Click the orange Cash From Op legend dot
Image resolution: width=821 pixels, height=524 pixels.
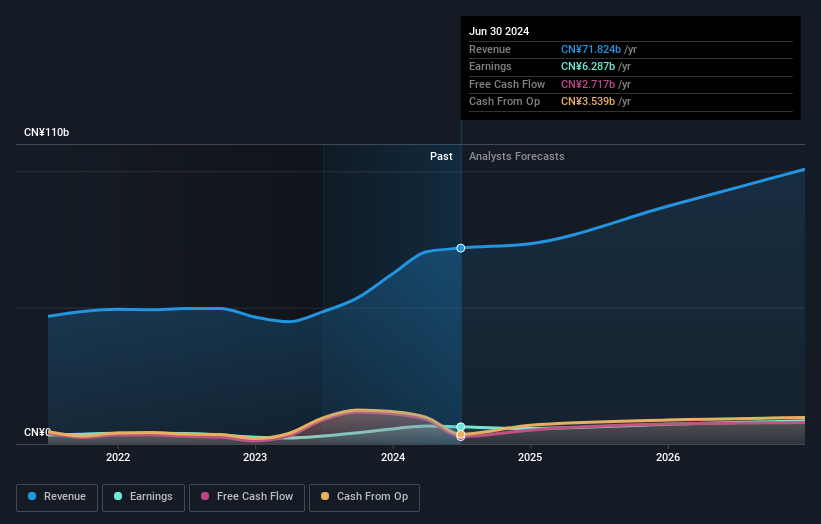pos(325,496)
